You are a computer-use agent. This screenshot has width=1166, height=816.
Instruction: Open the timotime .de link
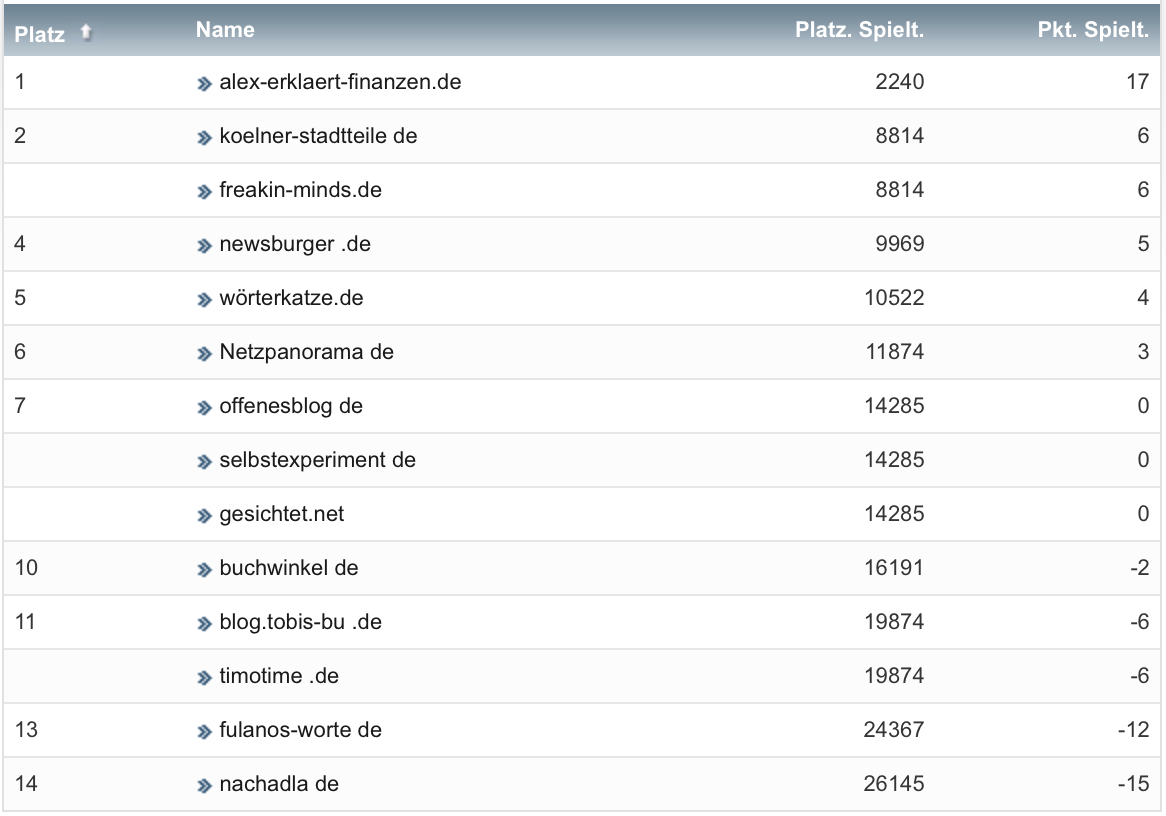(279, 676)
